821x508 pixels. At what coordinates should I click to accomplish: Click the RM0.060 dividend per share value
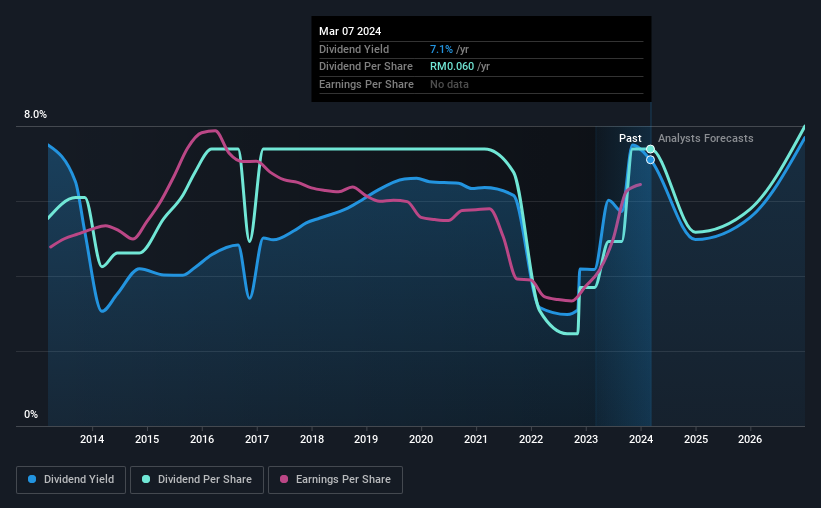452,67
